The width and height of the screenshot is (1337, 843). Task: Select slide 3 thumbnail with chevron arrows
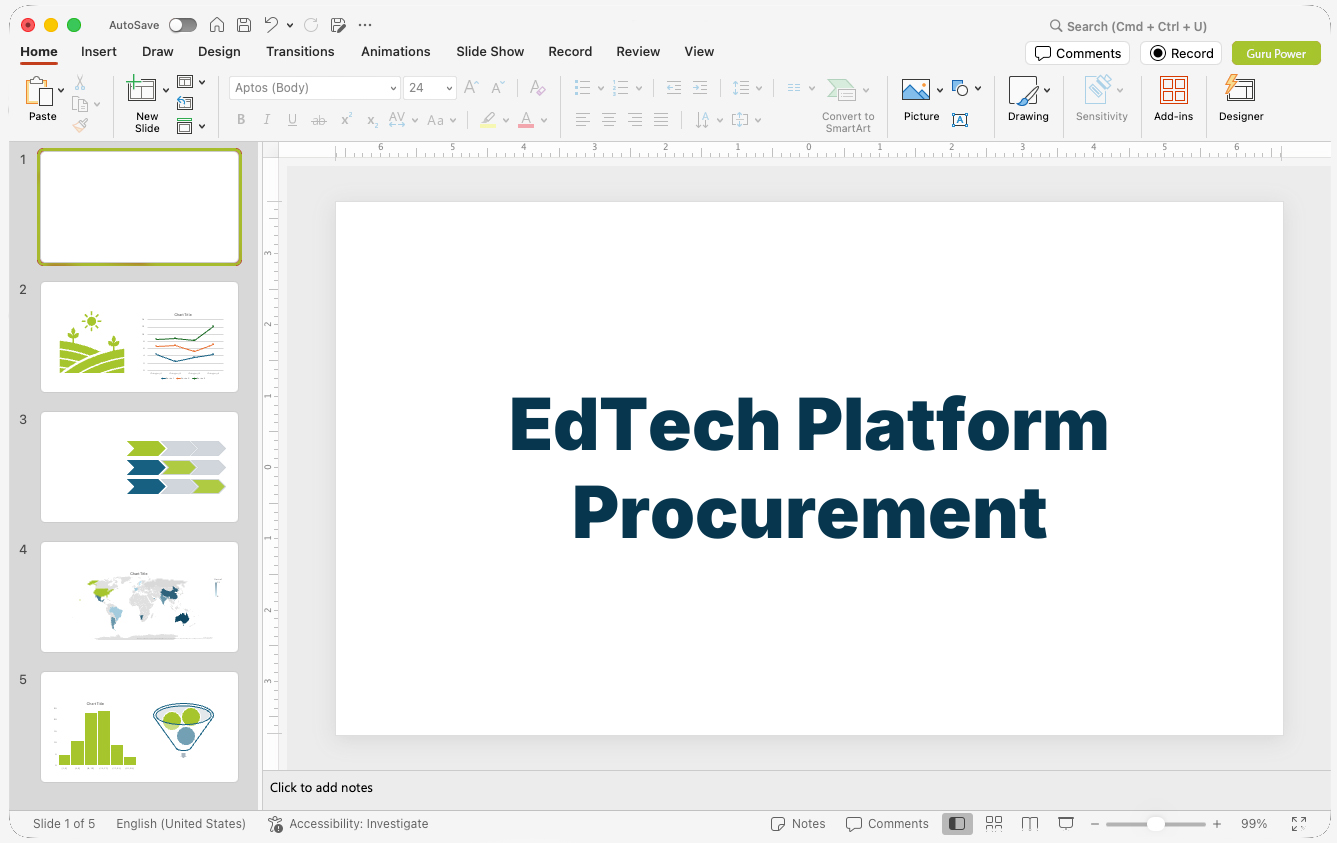tap(139, 467)
